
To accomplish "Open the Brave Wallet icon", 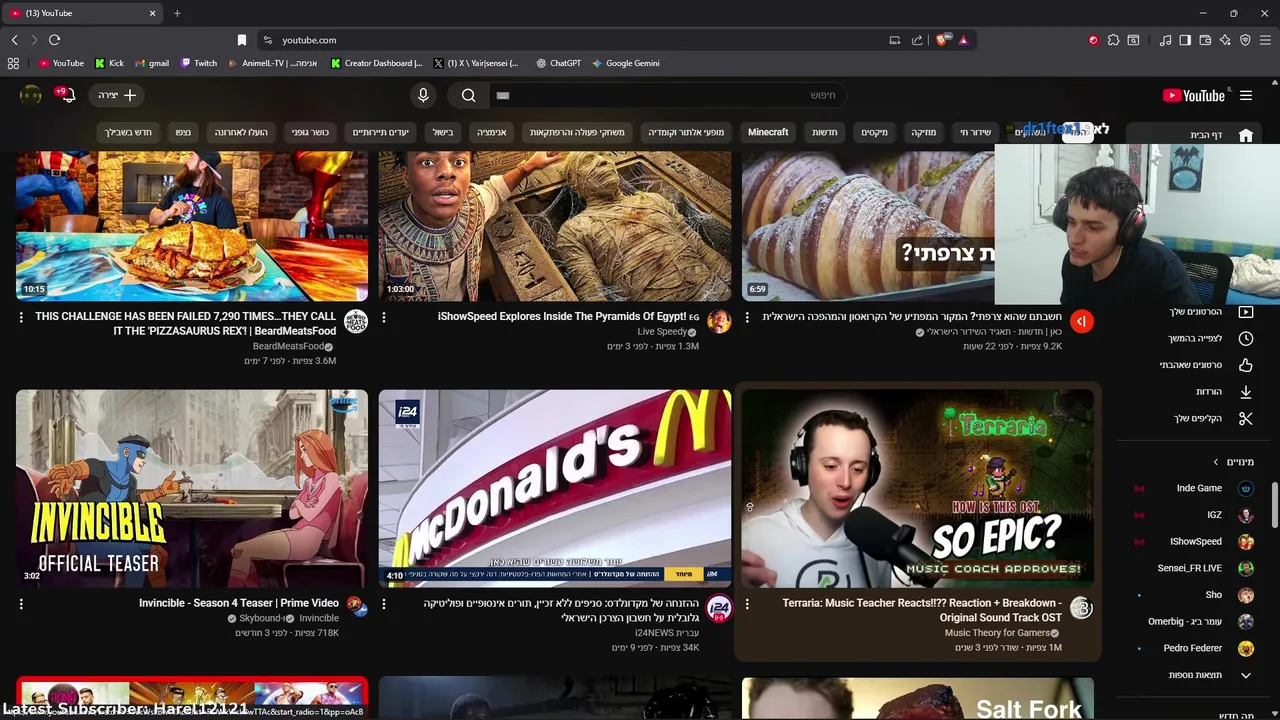I will (x=1205, y=40).
